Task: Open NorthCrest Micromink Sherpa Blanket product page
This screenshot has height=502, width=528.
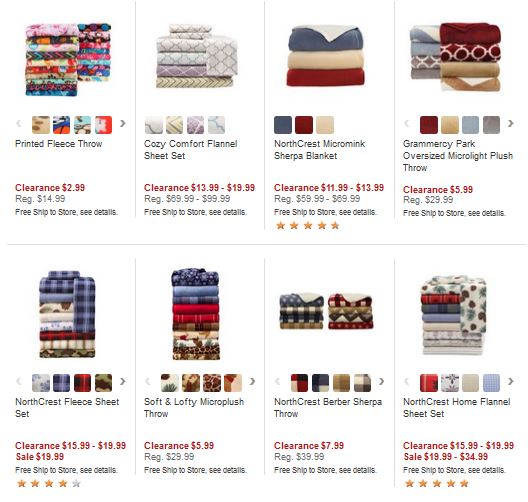Action: 319,150
